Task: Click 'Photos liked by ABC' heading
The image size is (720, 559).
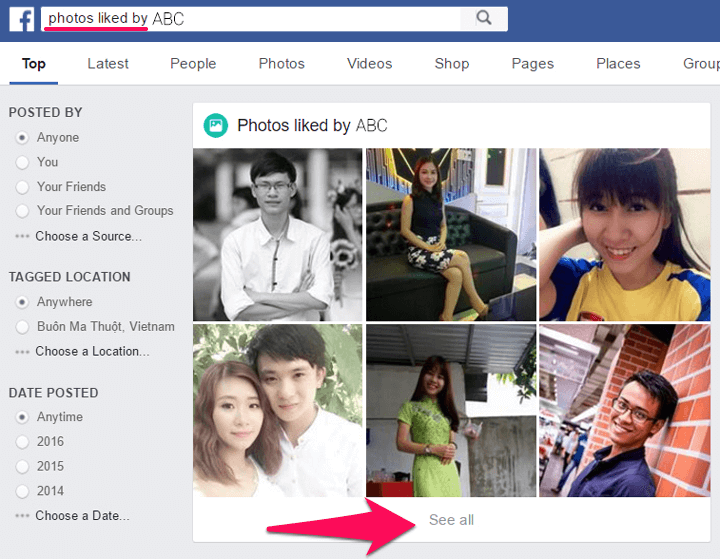Action: (311, 125)
